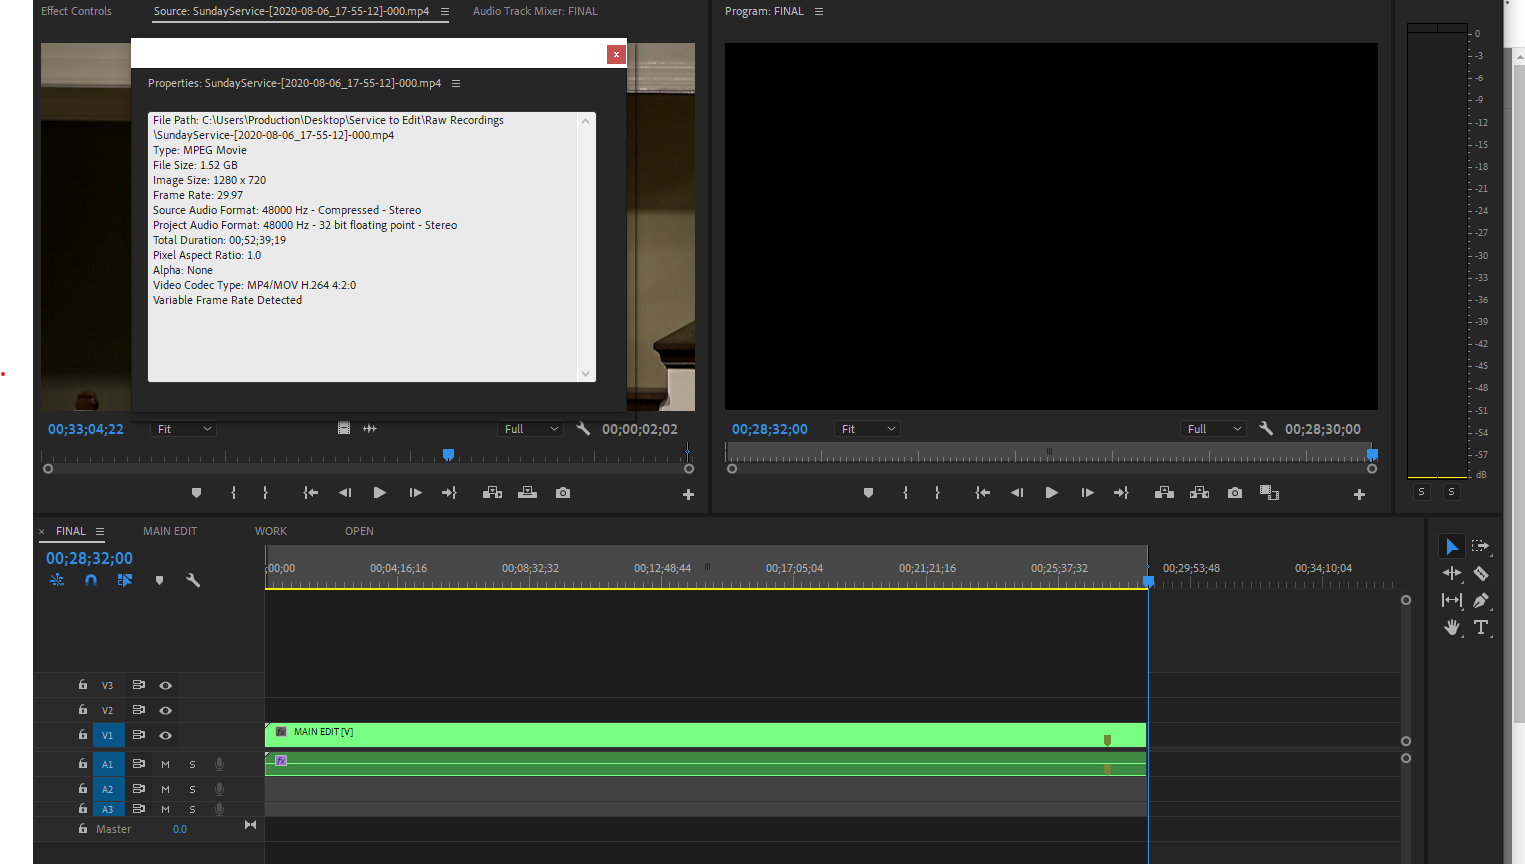Toggle Snap in the timeline
This screenshot has width=1525, height=864.
coord(89,579)
